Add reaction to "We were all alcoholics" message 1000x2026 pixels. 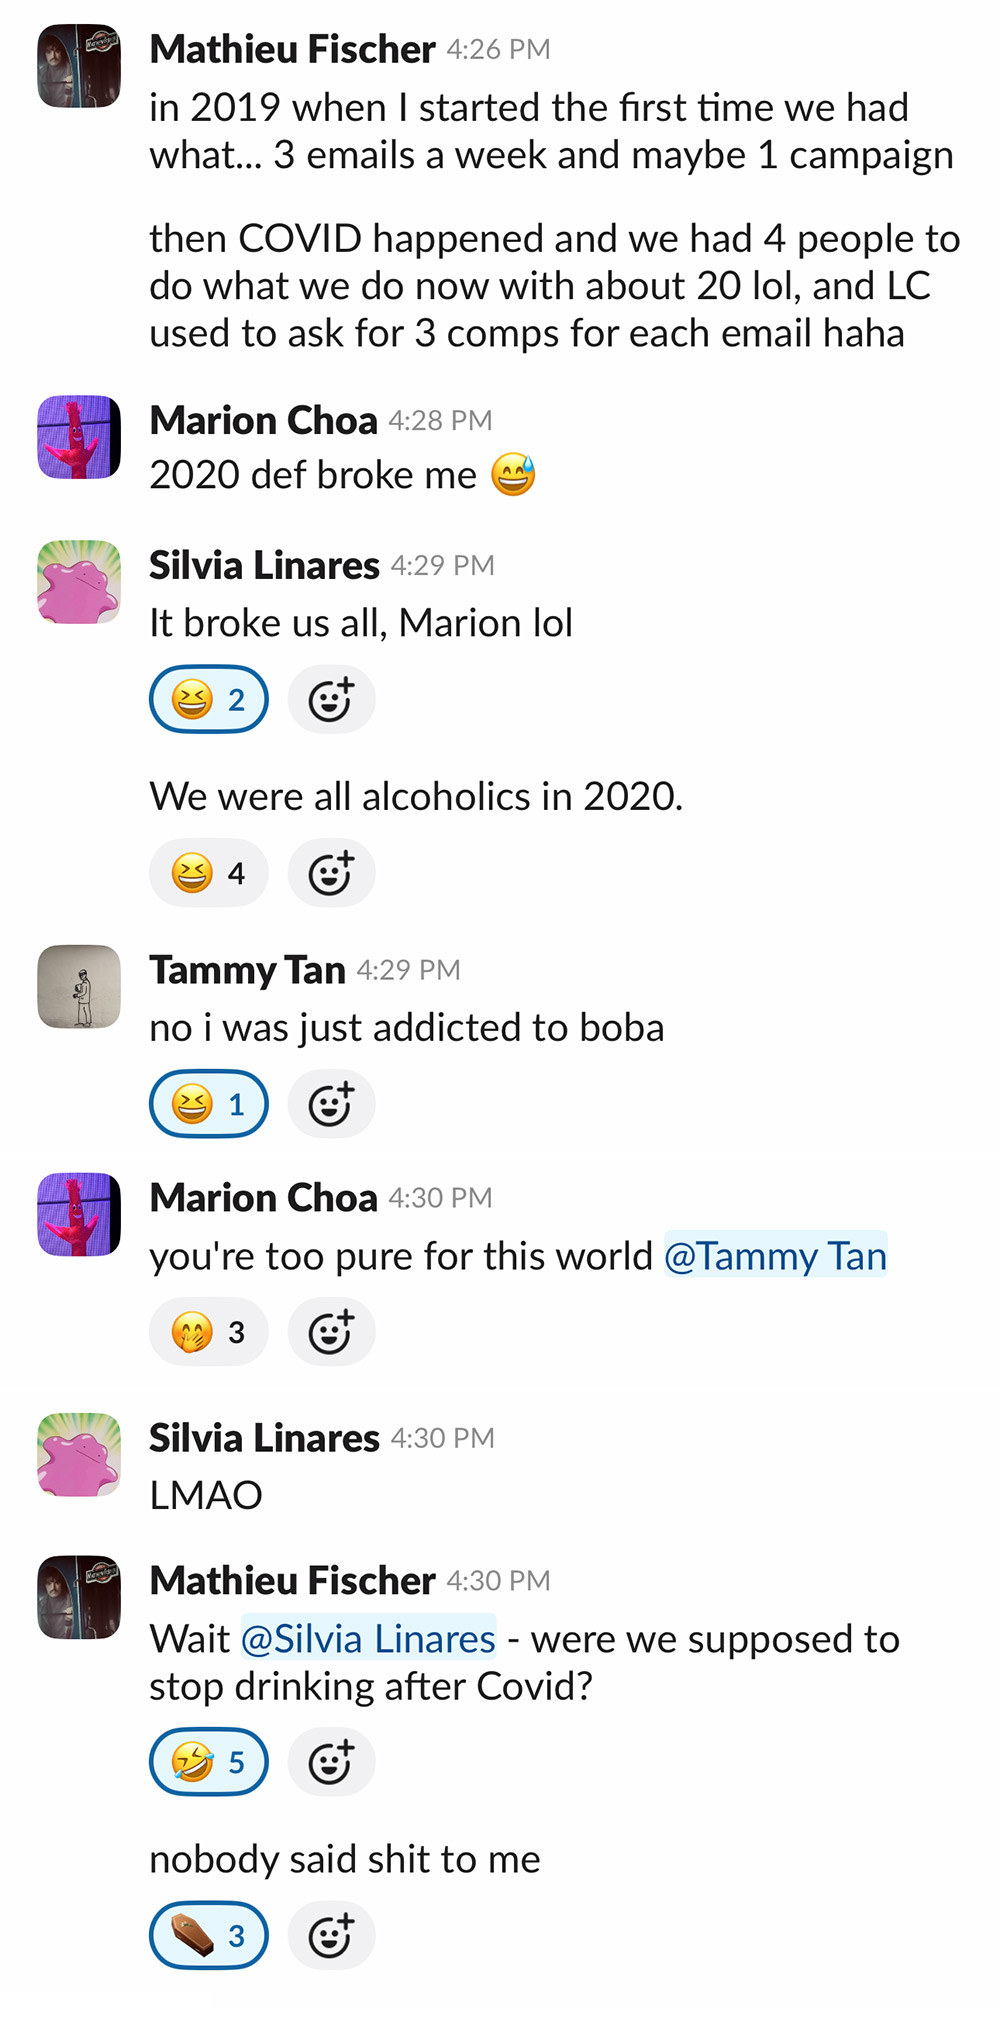(331, 873)
